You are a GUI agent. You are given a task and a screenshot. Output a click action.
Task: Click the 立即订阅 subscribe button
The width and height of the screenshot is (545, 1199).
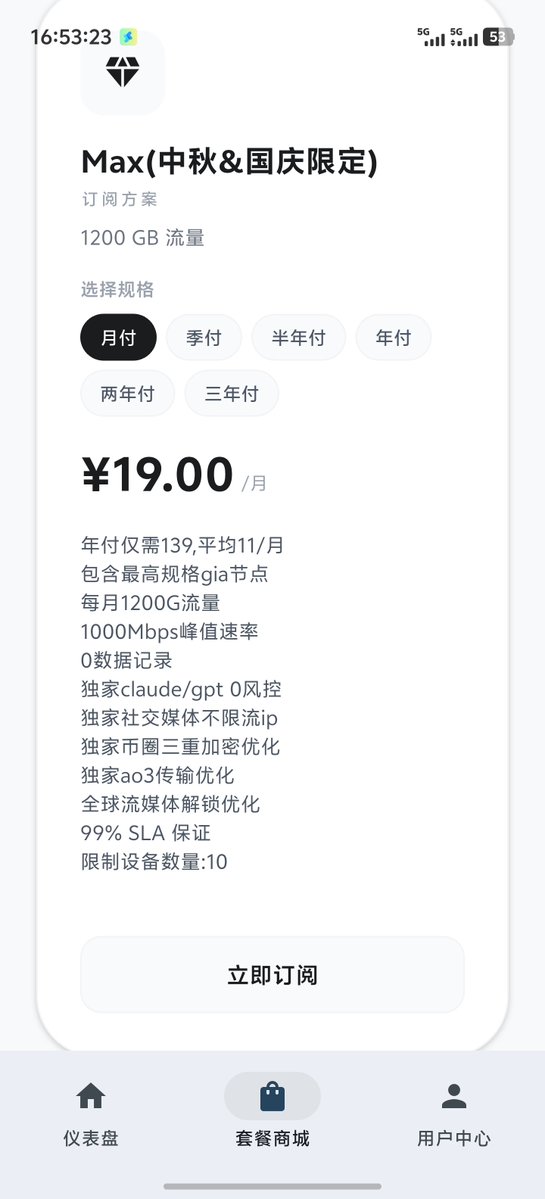coord(272,975)
